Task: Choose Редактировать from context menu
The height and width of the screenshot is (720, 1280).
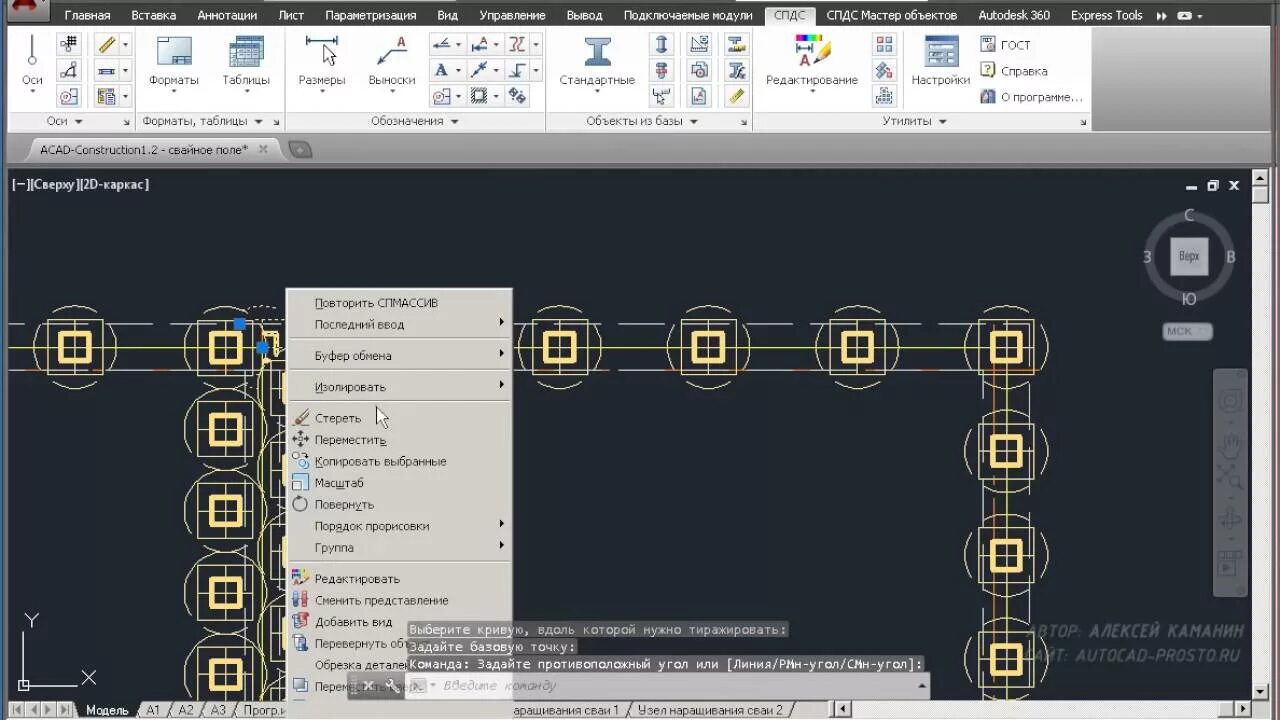Action: coord(398,579)
